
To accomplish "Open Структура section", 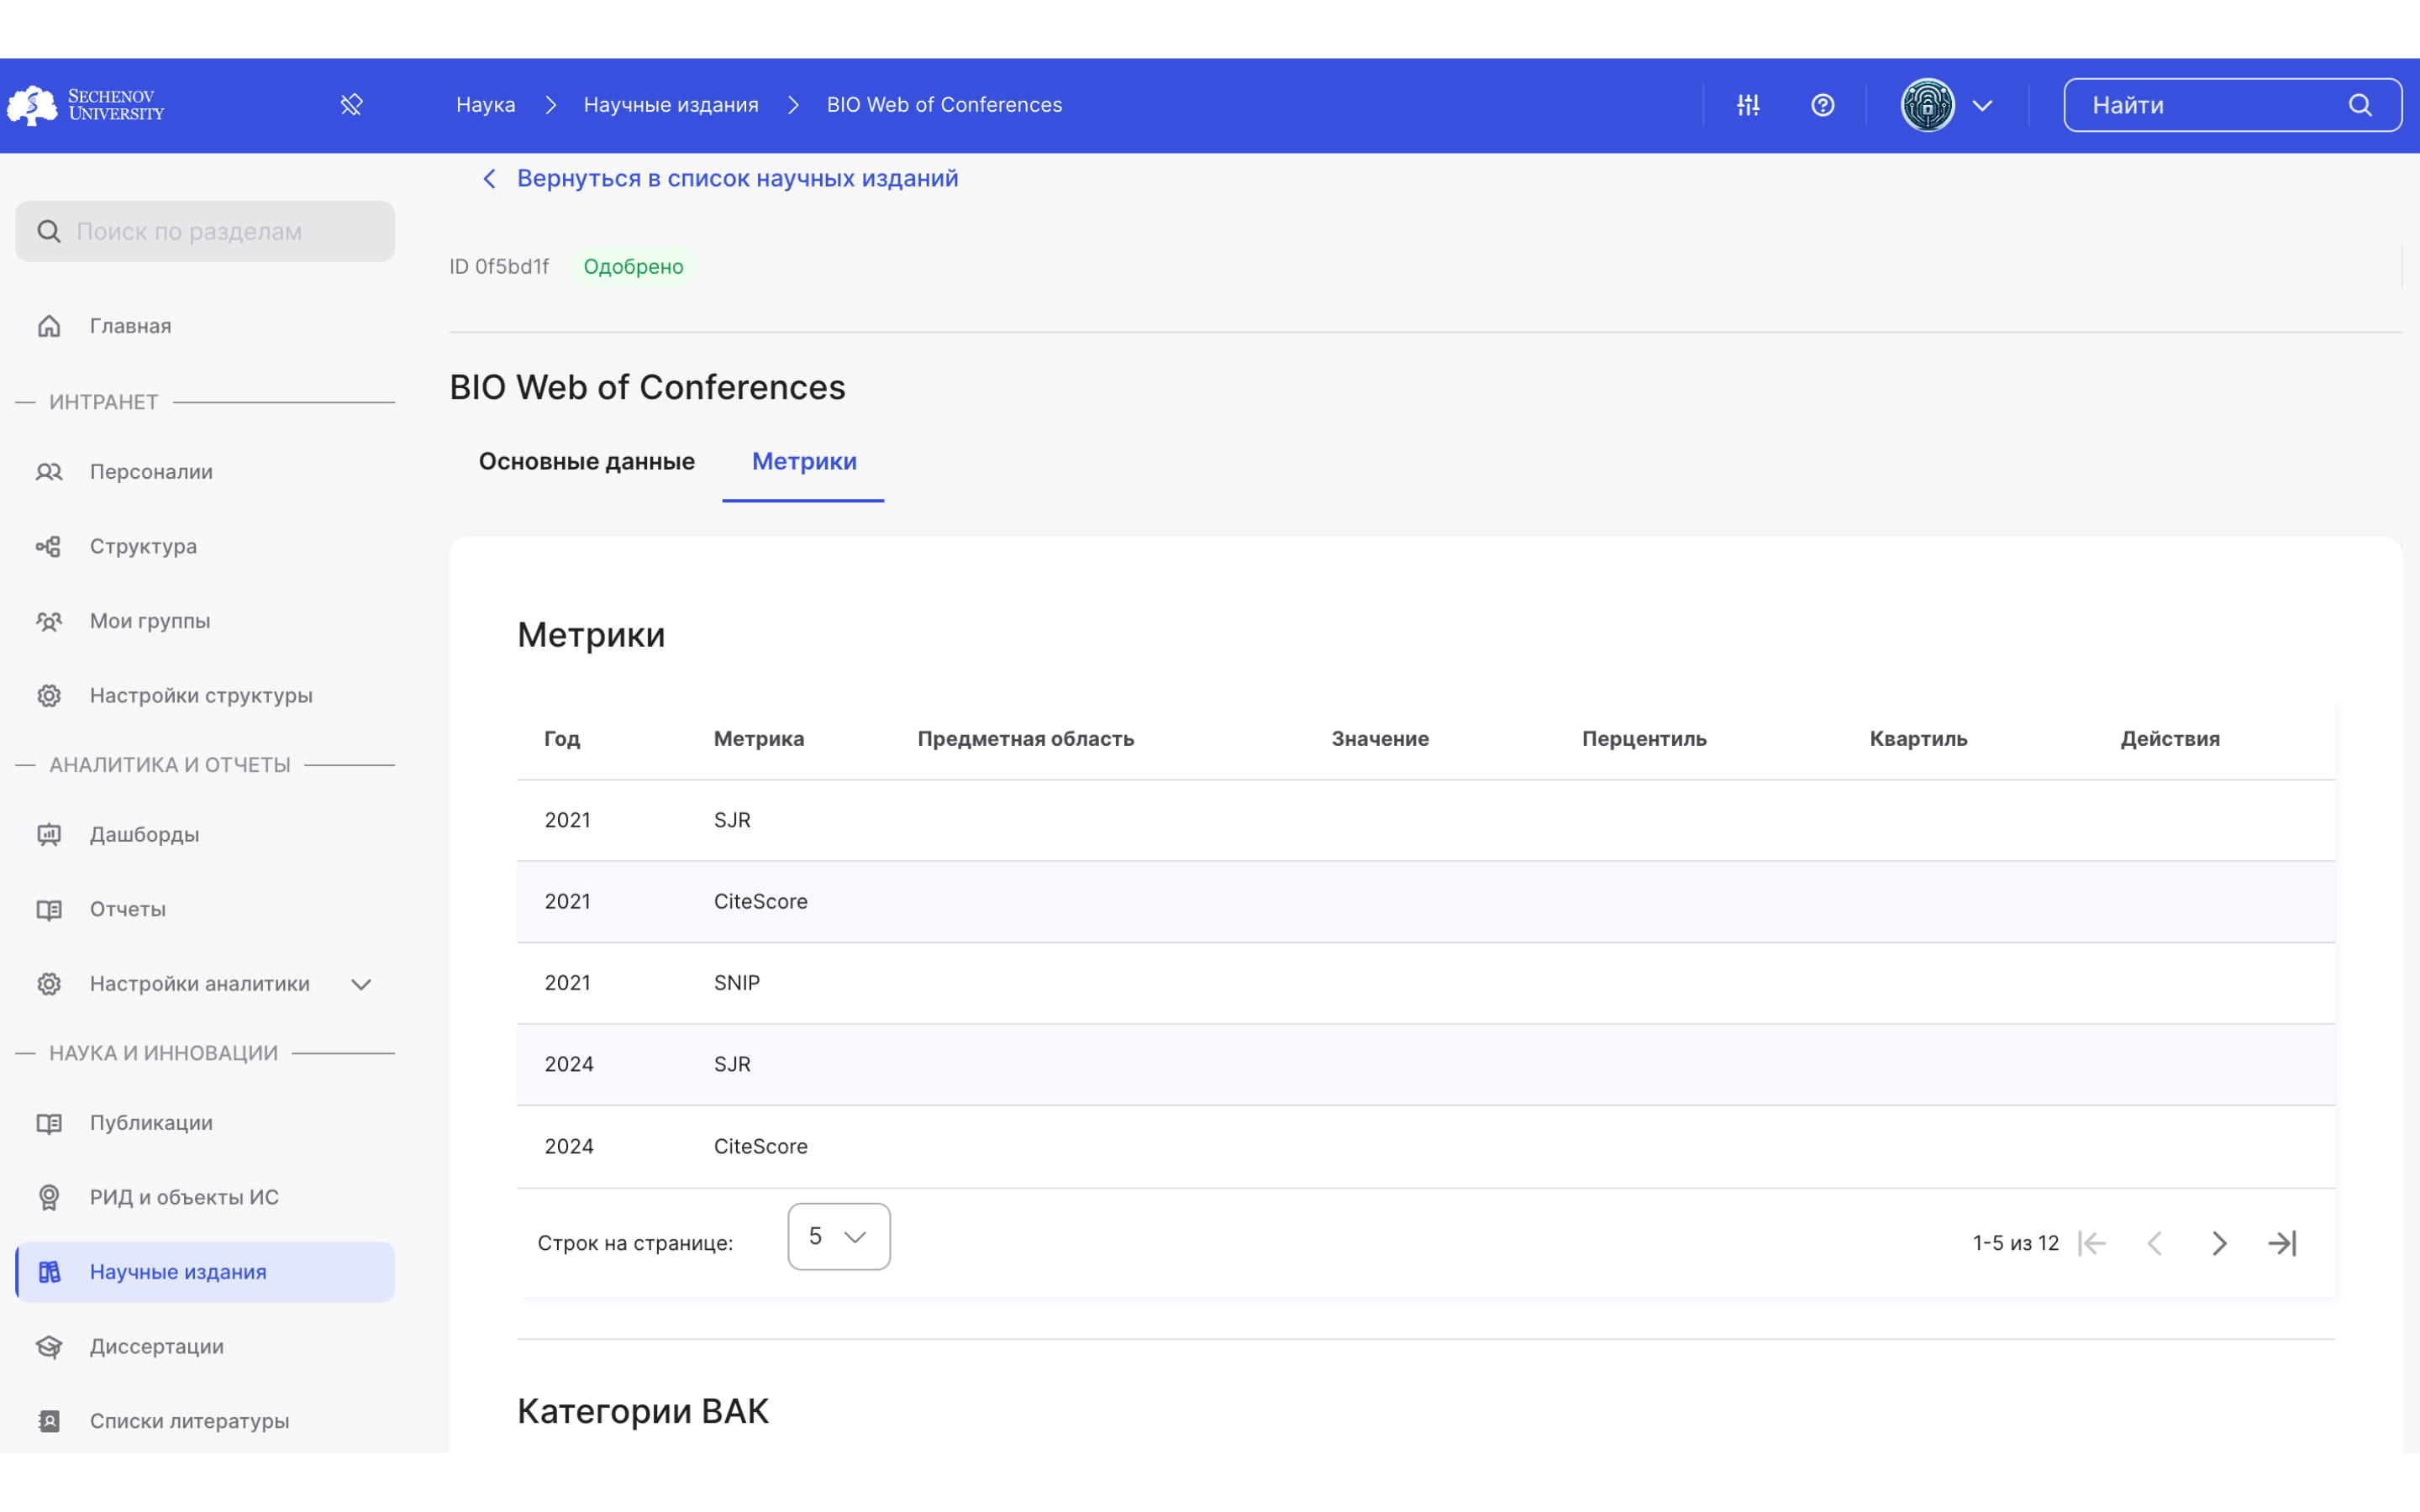I will (x=205, y=546).
